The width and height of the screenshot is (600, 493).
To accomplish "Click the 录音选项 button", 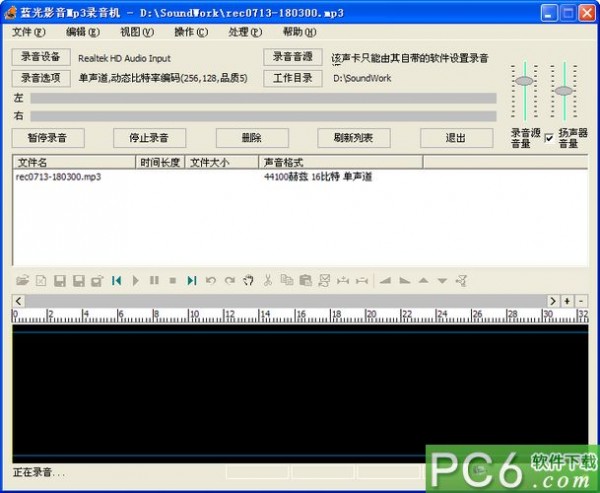I will (x=41, y=78).
